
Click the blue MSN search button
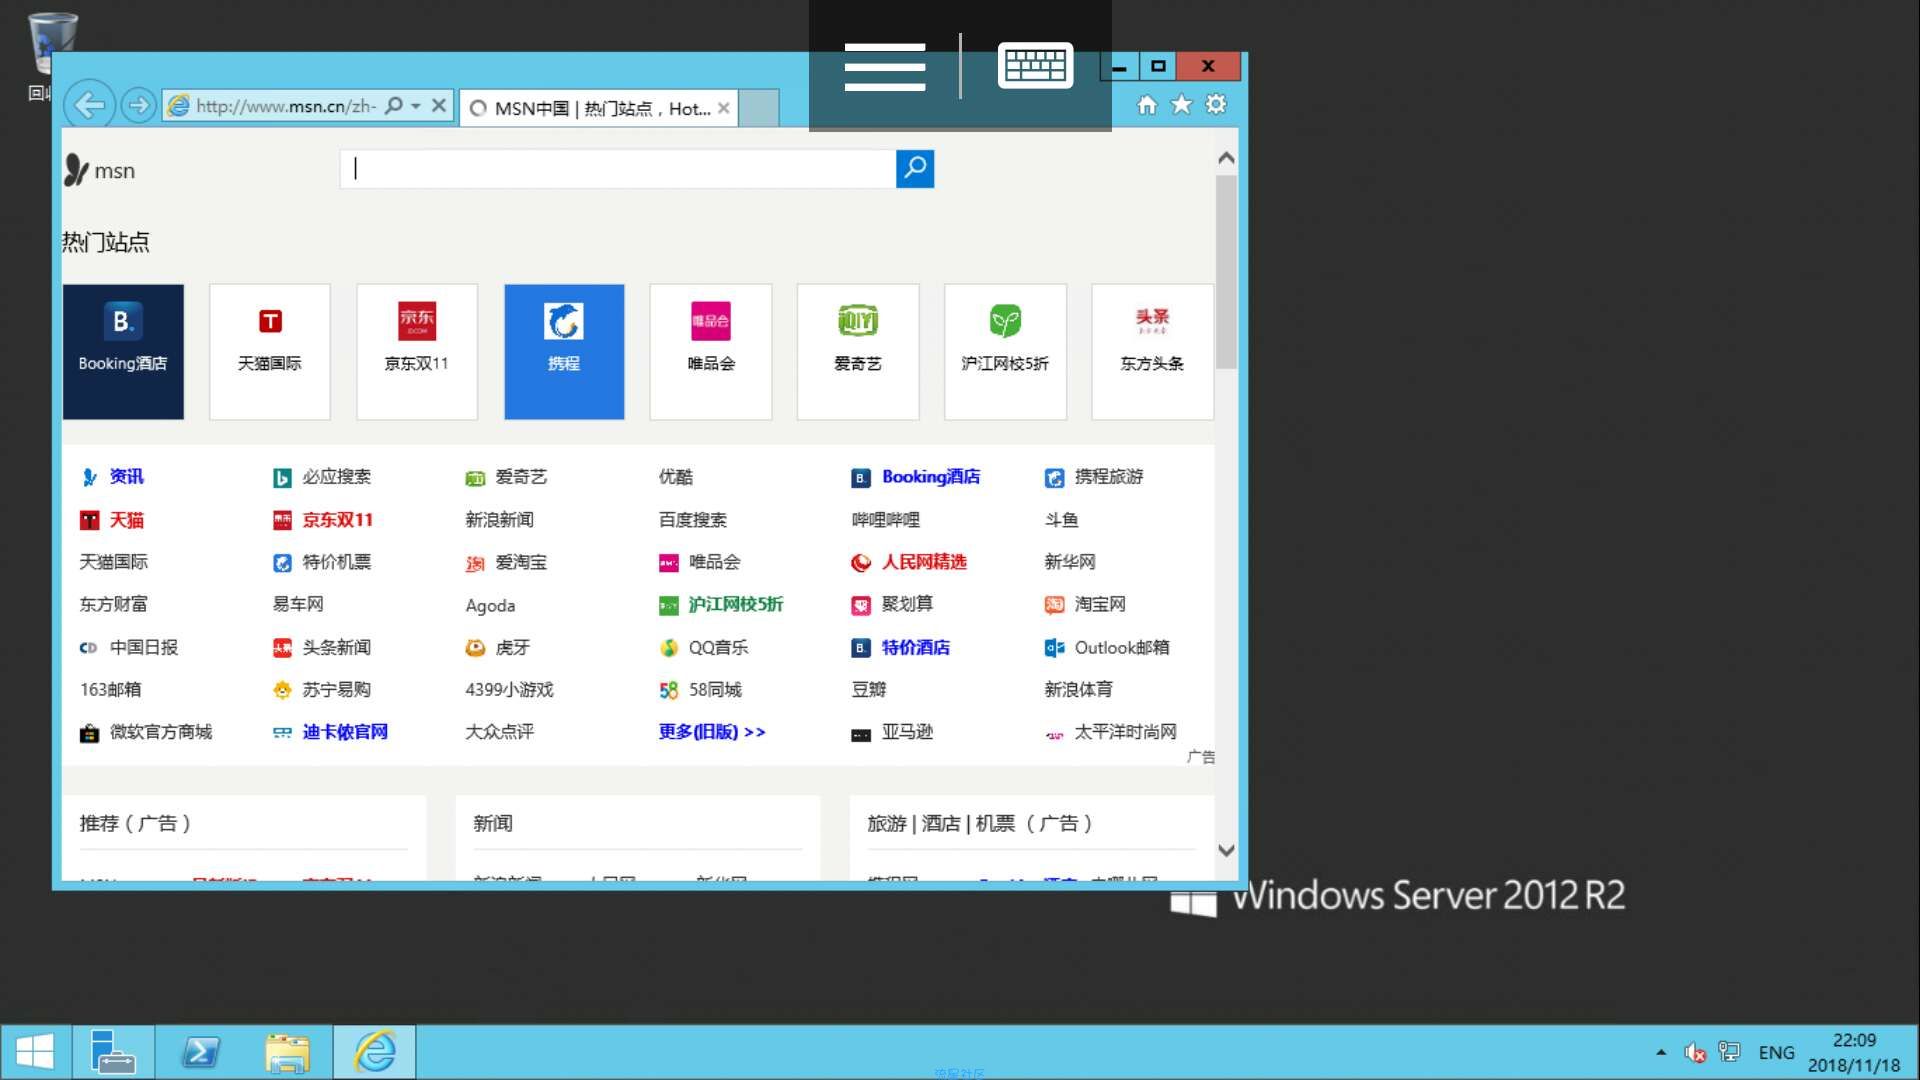[x=915, y=169]
